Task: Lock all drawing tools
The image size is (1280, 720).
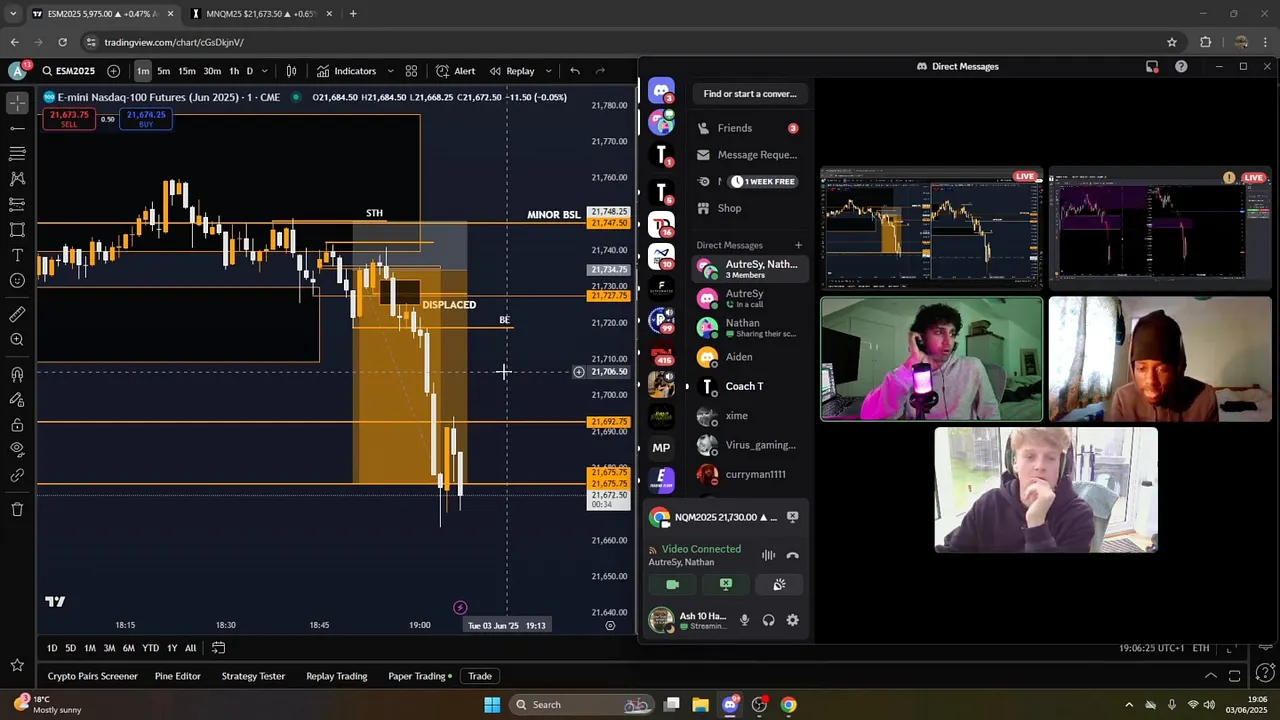Action: pyautogui.click(x=17, y=425)
